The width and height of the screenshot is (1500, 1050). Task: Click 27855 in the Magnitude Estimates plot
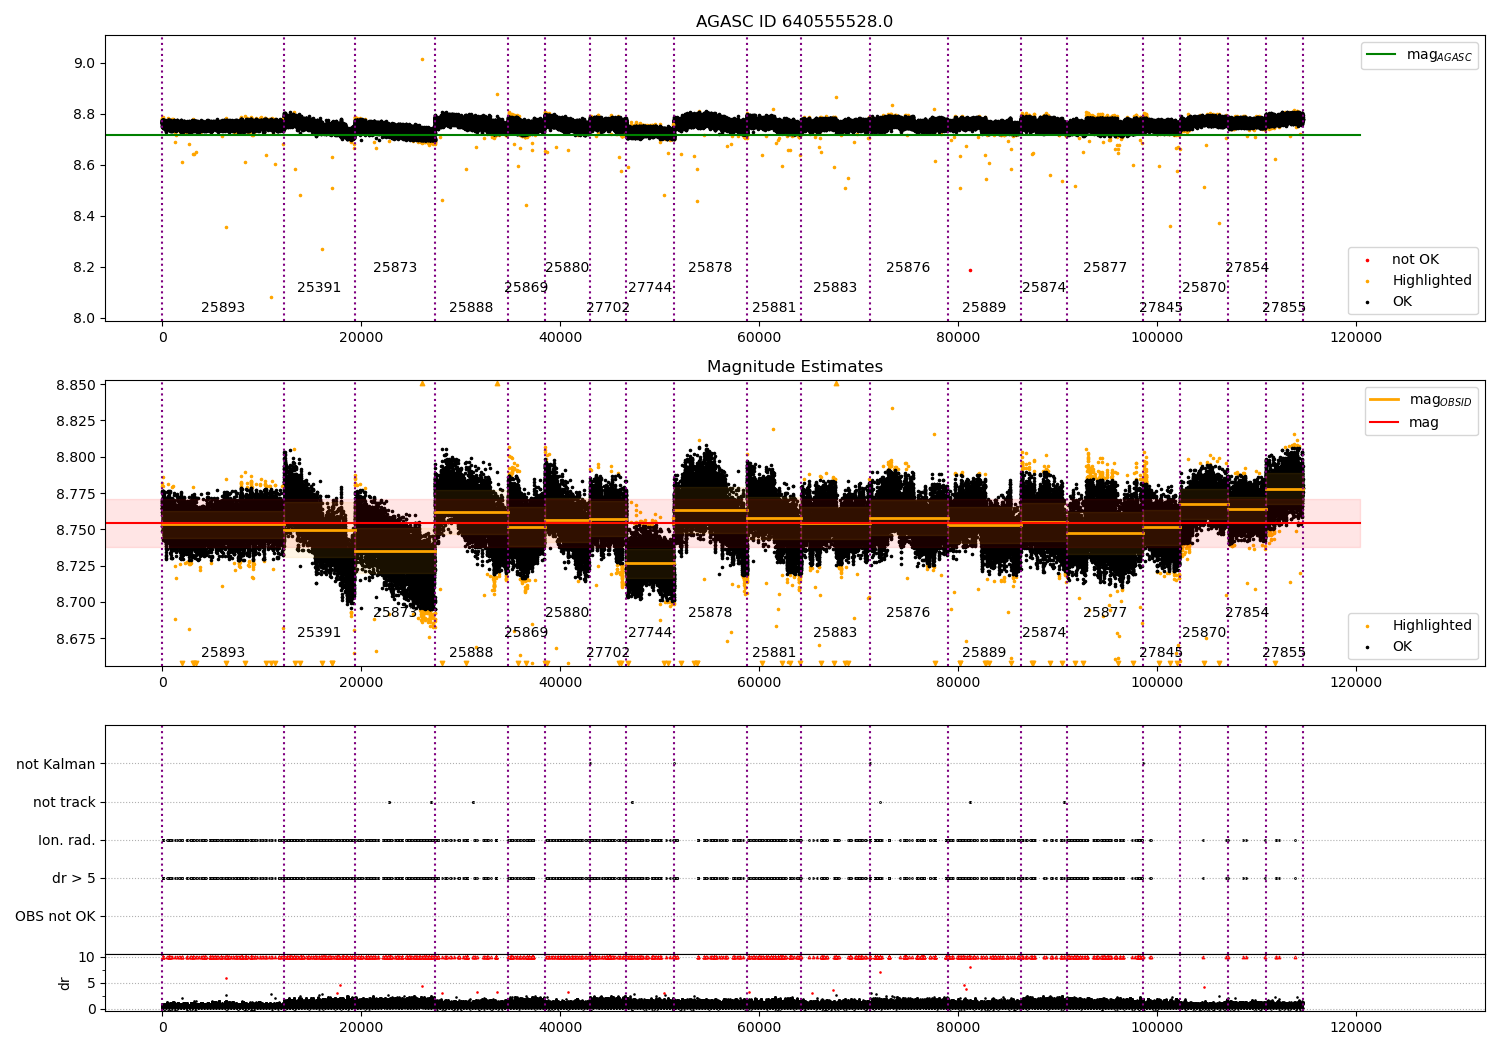coord(1284,653)
